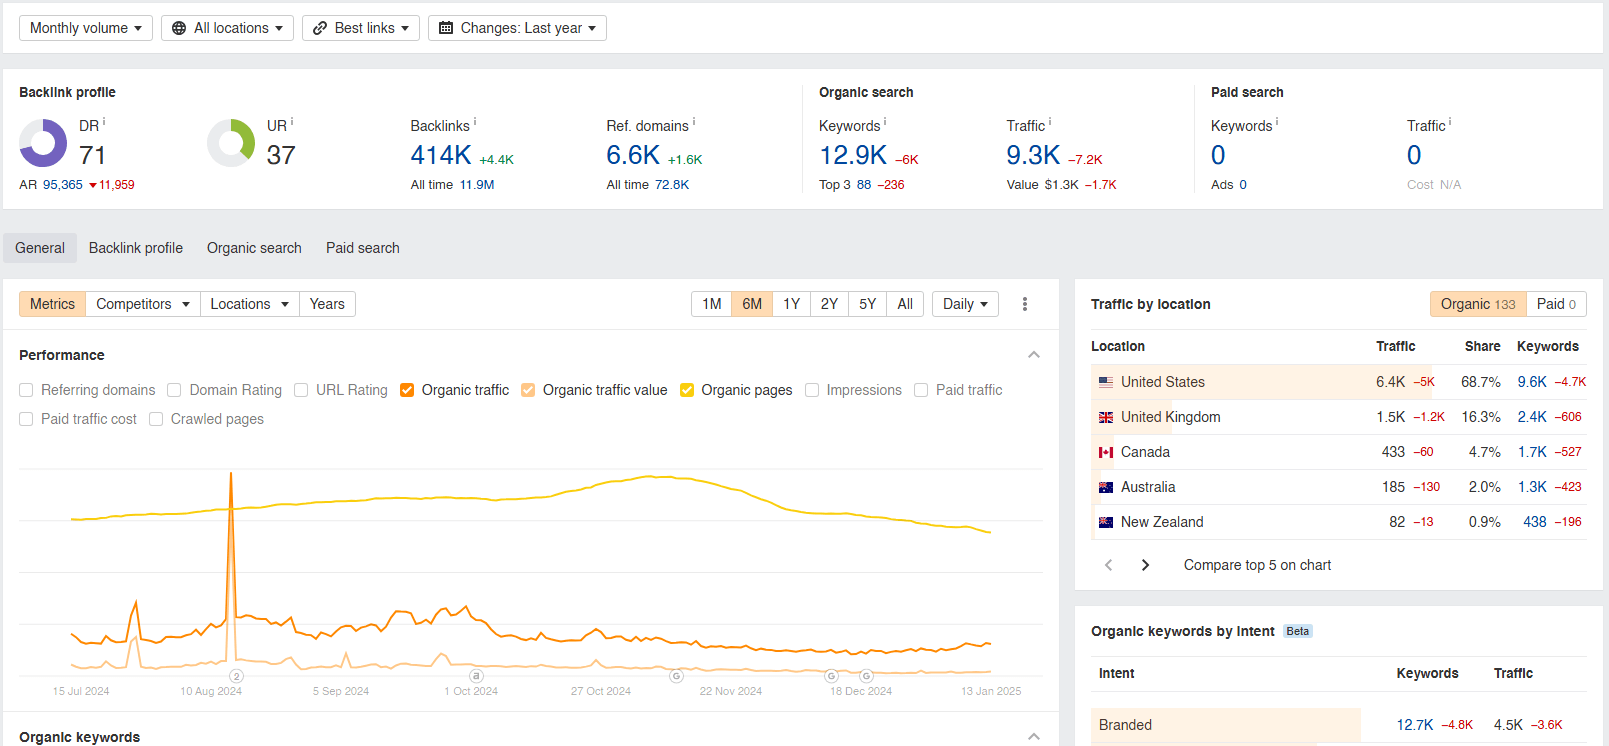Enable the URL Rating checkbox
The height and width of the screenshot is (746, 1609).
click(x=301, y=390)
